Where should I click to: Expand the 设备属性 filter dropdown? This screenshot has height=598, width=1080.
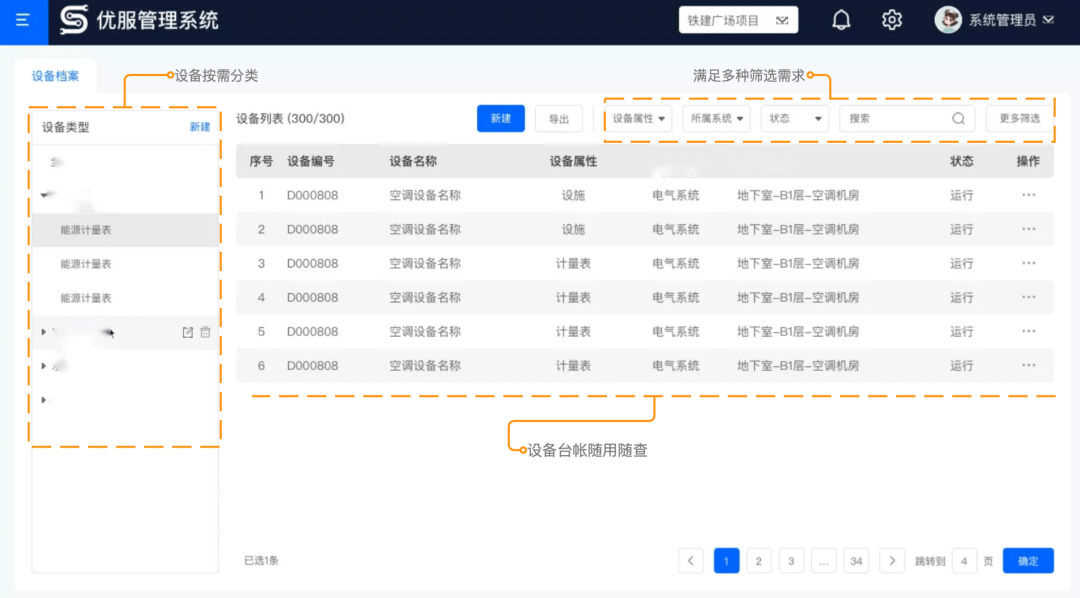639,118
